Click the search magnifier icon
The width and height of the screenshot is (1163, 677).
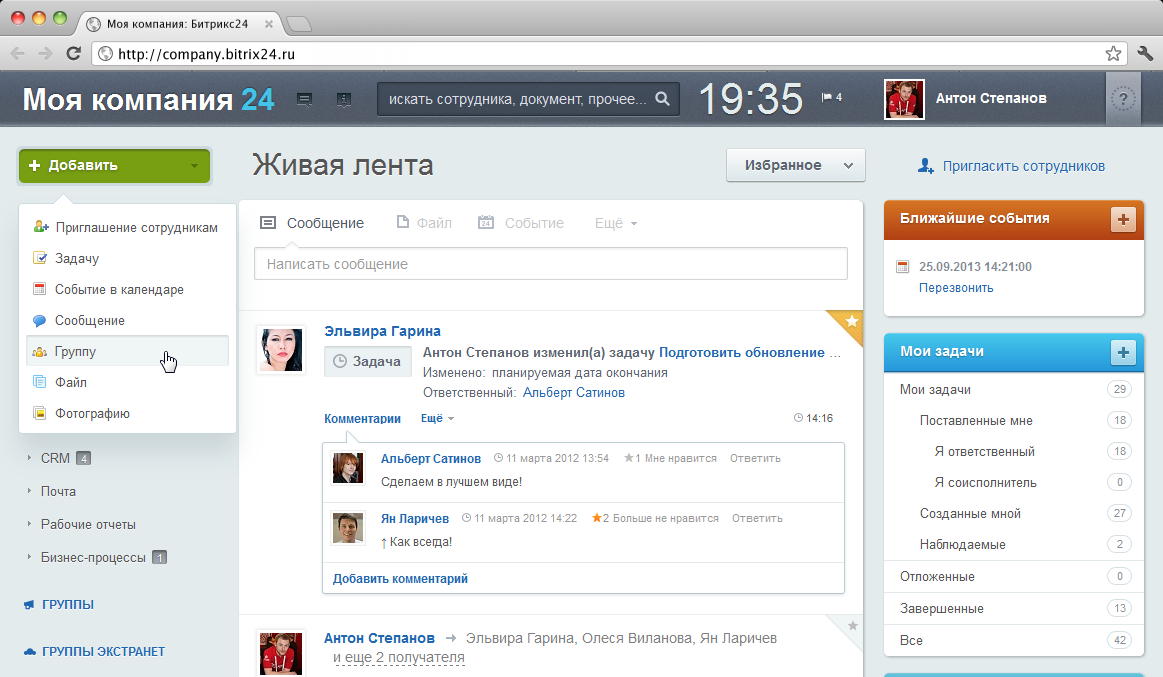pos(662,99)
